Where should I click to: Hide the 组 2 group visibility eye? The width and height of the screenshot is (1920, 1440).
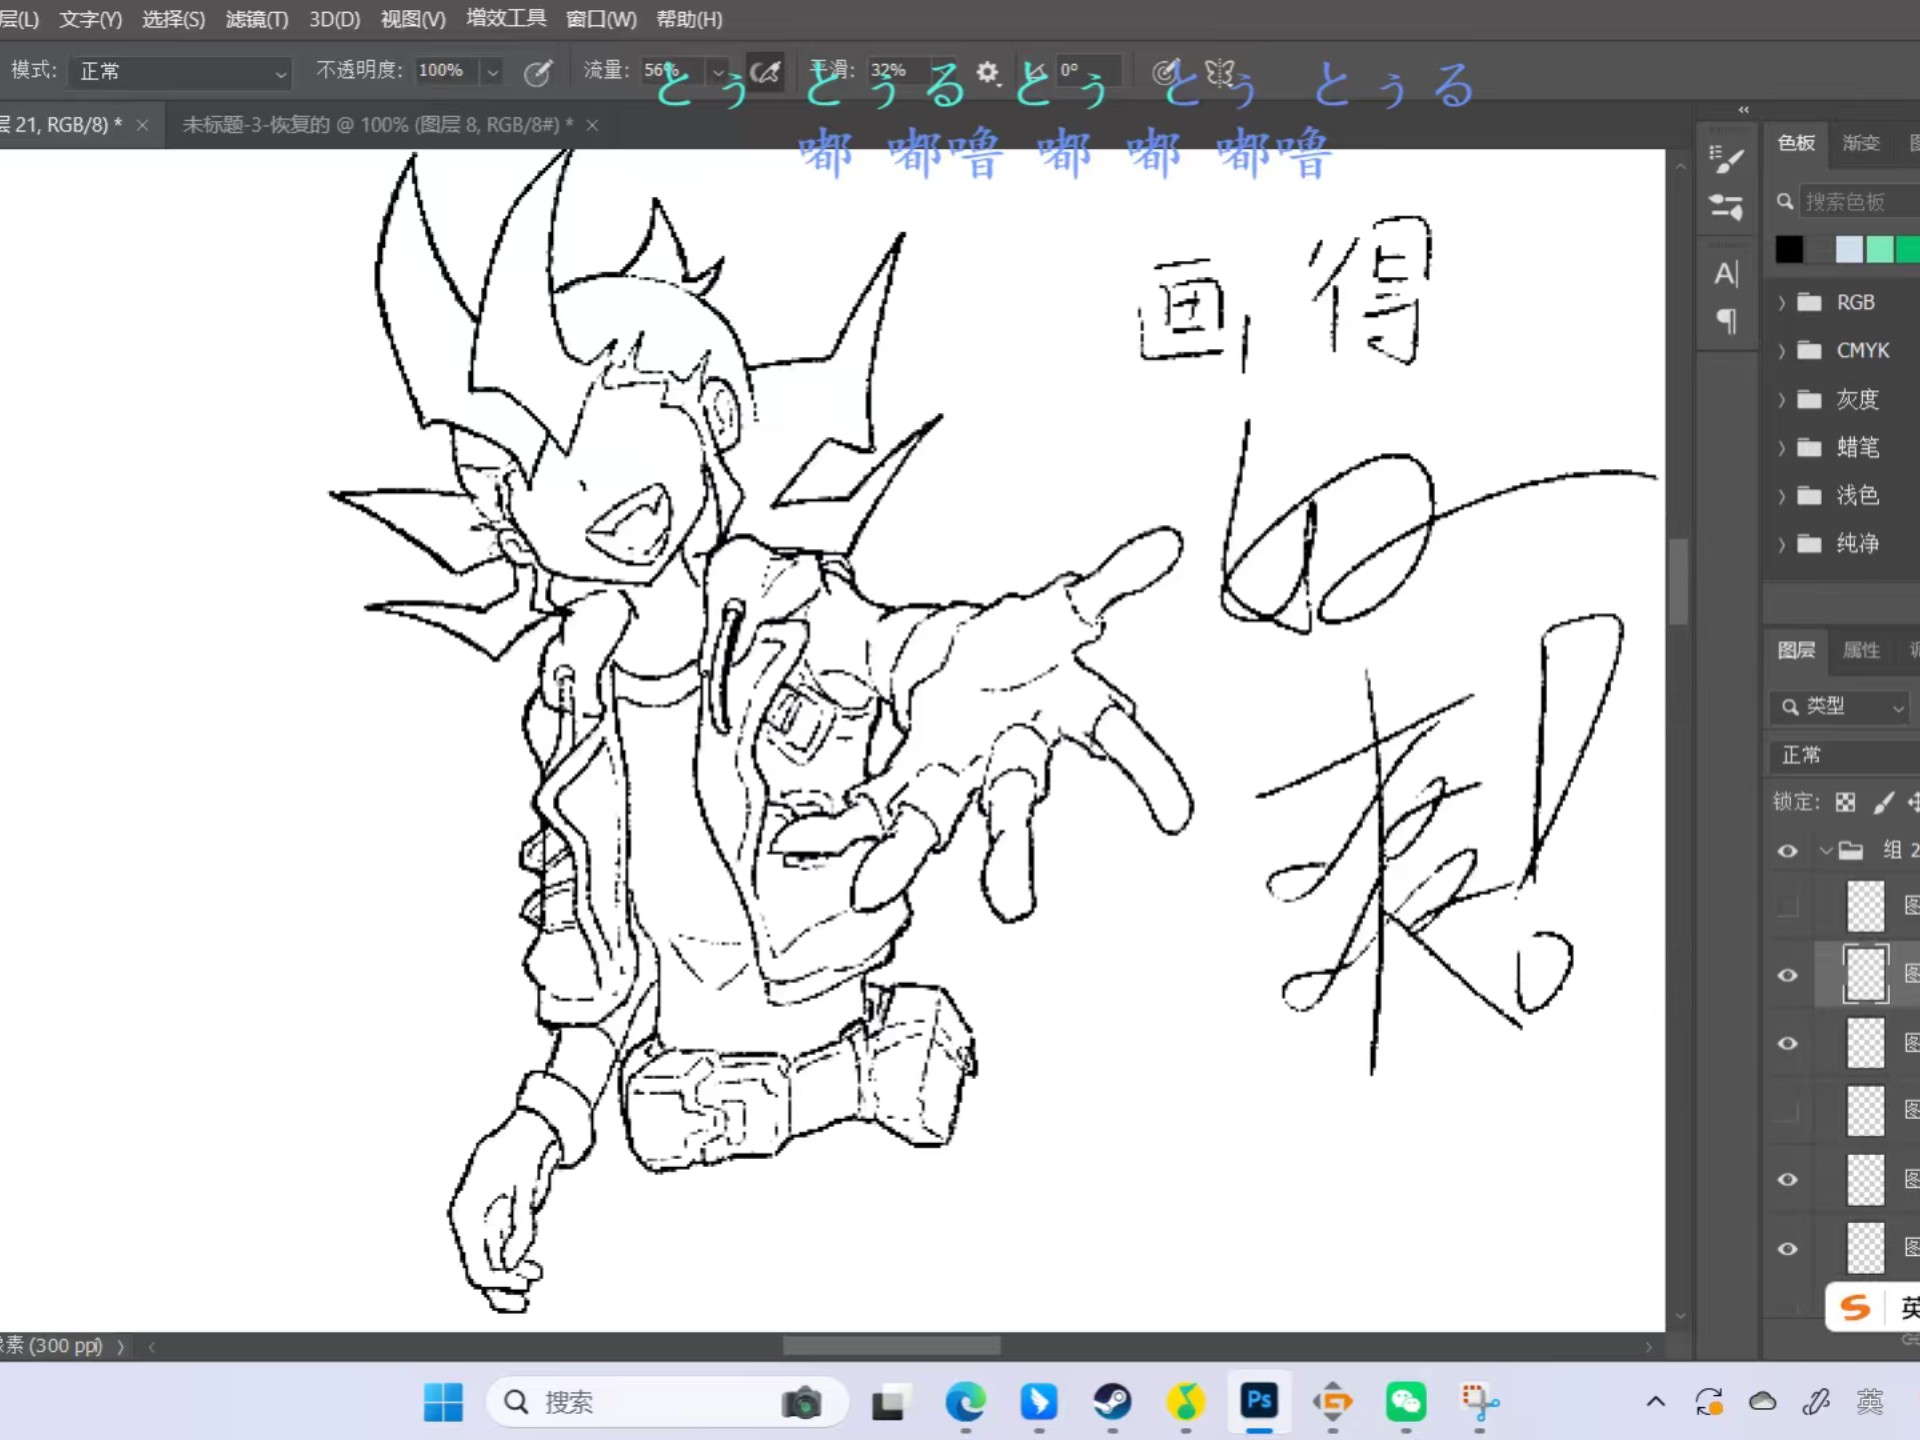point(1788,851)
